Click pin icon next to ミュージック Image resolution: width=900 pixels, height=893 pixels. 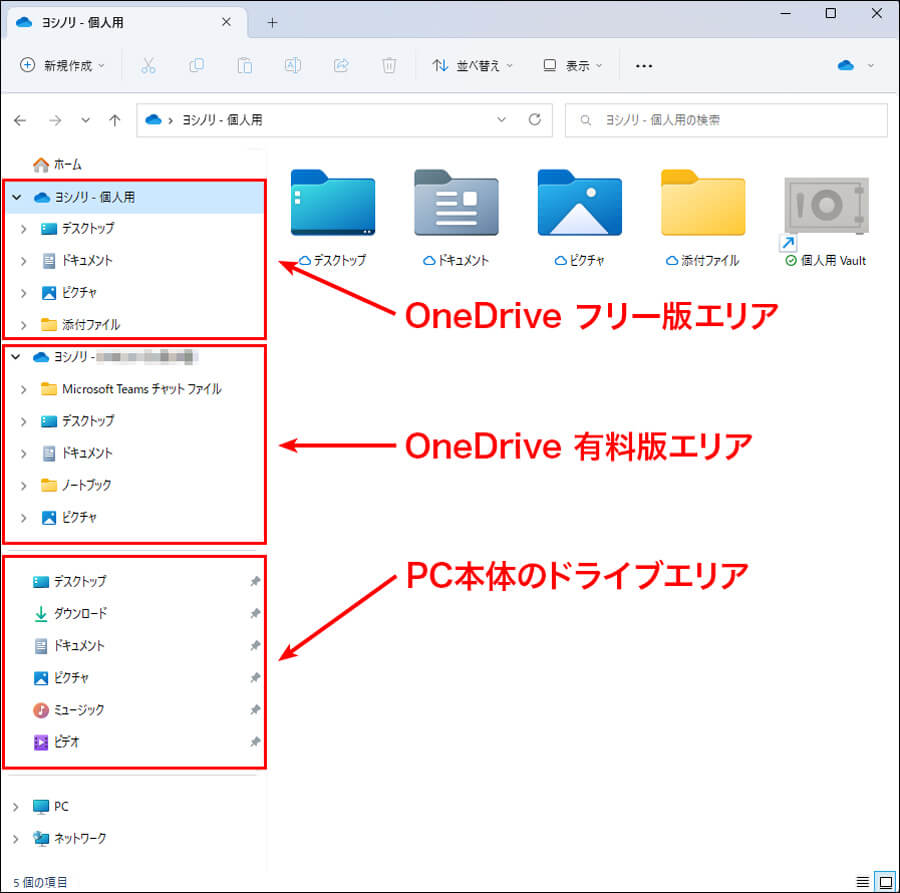(x=255, y=710)
